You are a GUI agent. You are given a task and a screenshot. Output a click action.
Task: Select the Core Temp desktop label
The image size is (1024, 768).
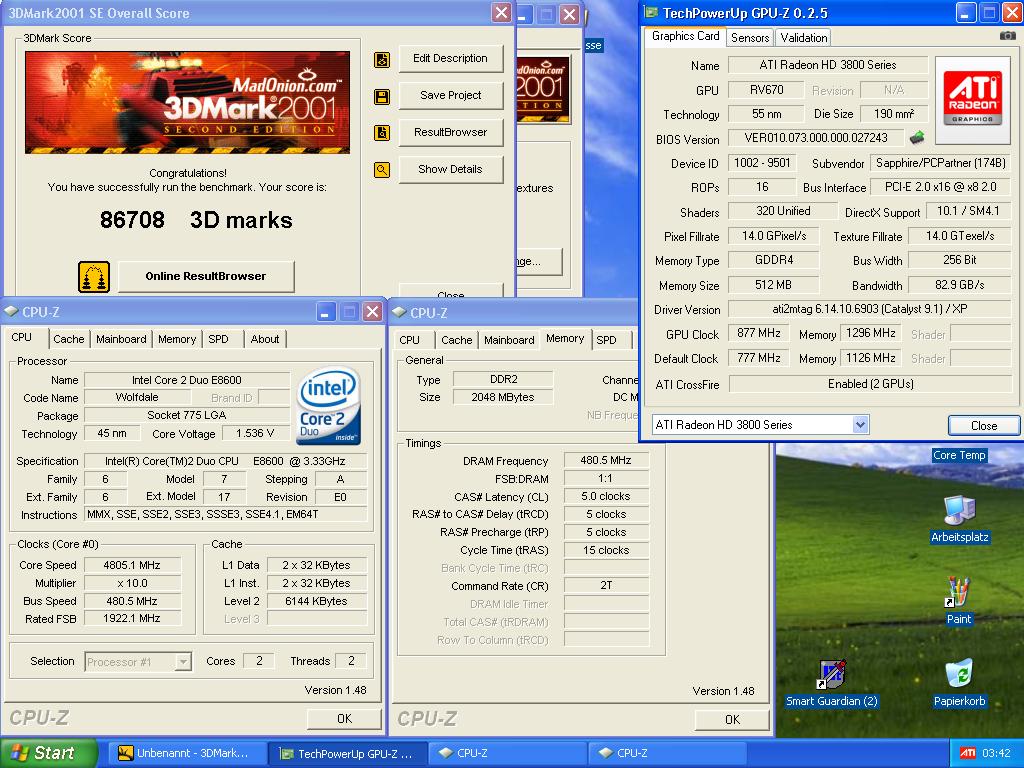pos(959,455)
